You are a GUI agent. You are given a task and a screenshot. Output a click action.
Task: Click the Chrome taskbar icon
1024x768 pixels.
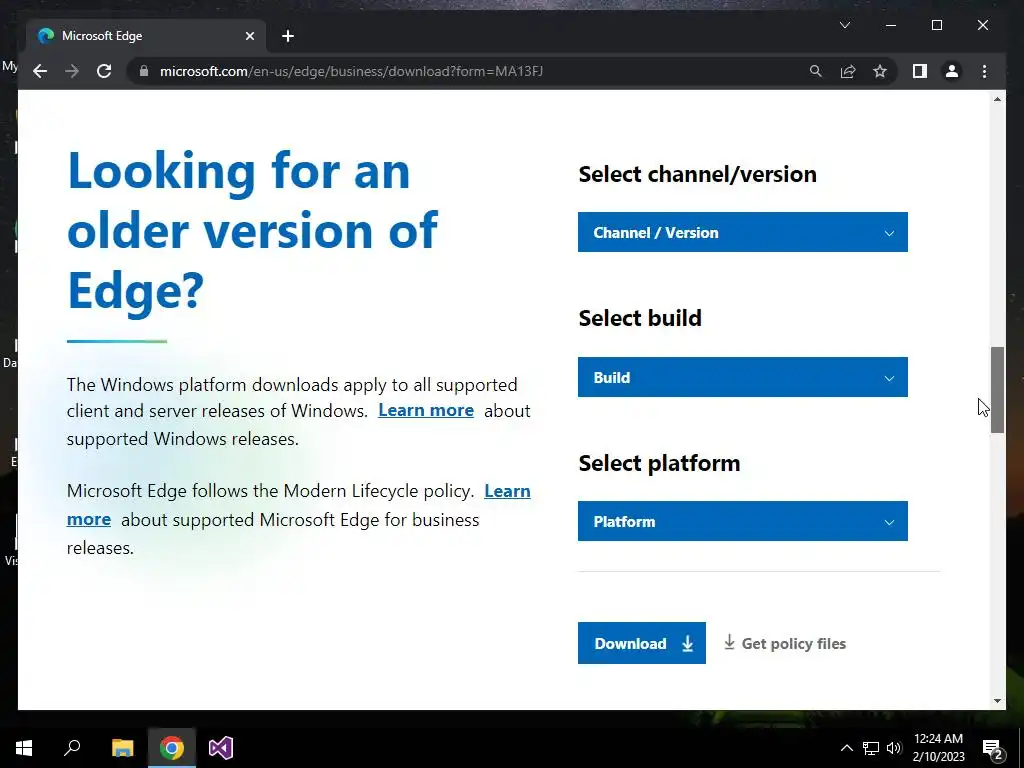(172, 748)
